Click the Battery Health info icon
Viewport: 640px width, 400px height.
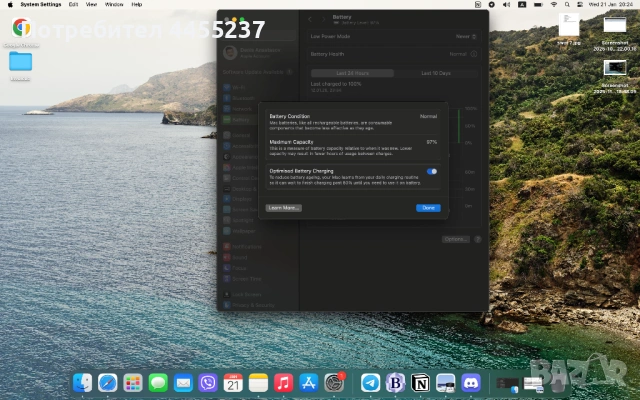[x=473, y=54]
